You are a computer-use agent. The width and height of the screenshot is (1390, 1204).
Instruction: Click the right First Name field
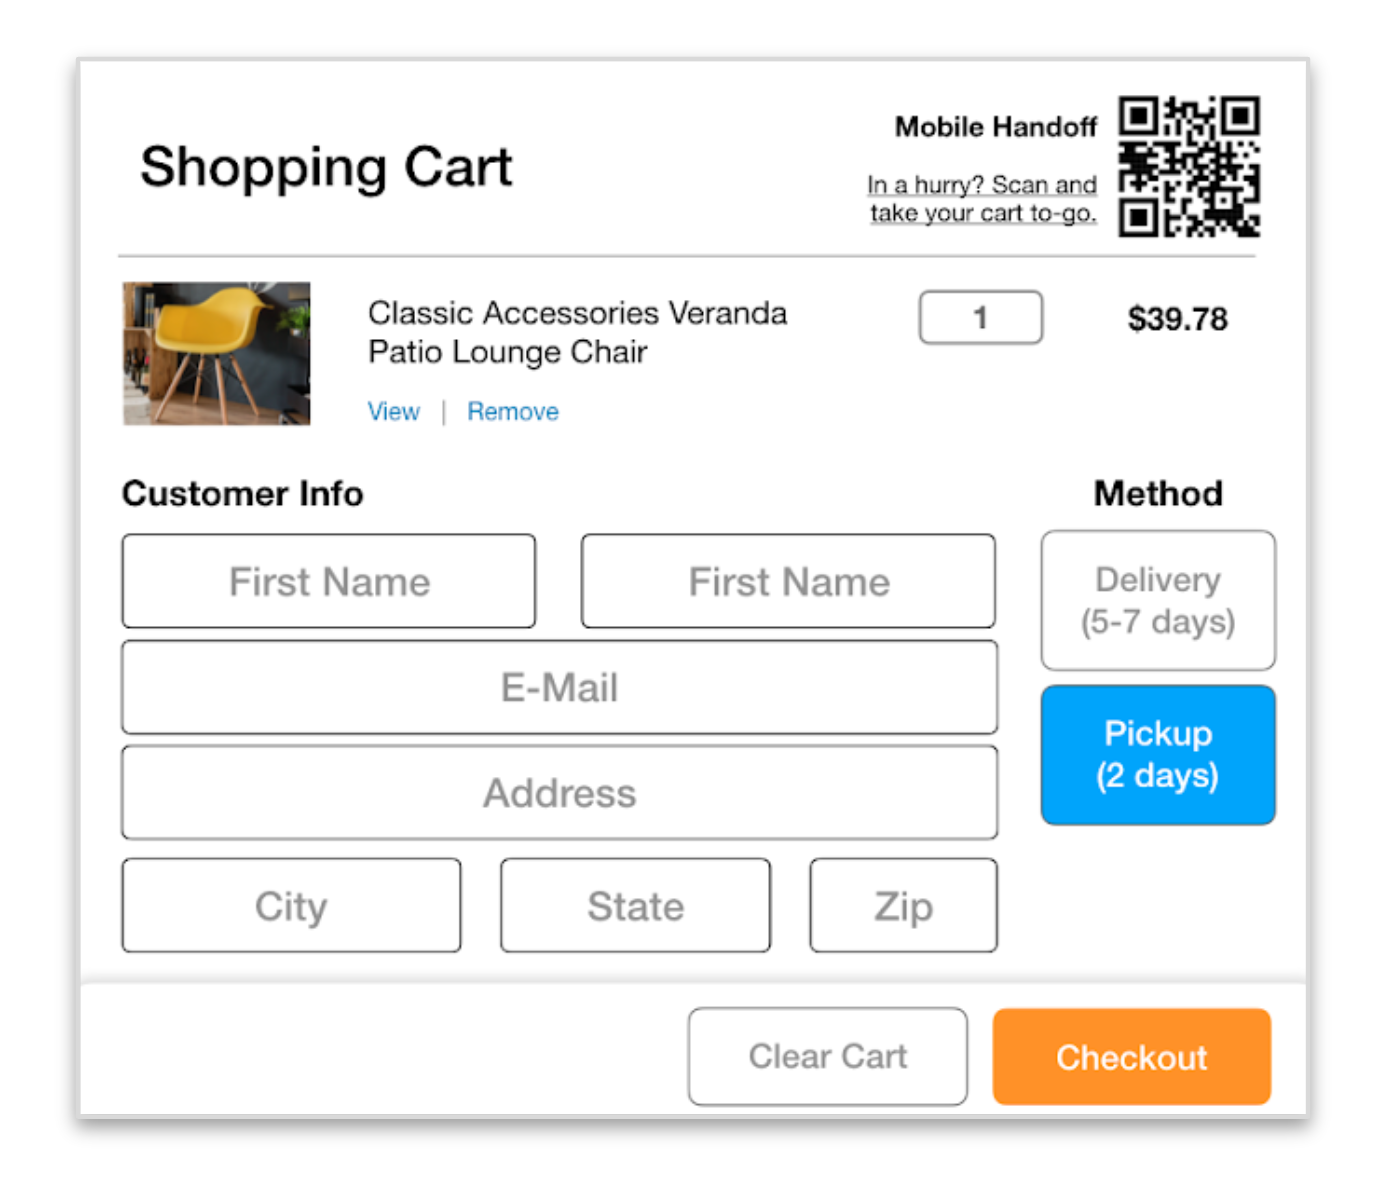[x=788, y=581]
